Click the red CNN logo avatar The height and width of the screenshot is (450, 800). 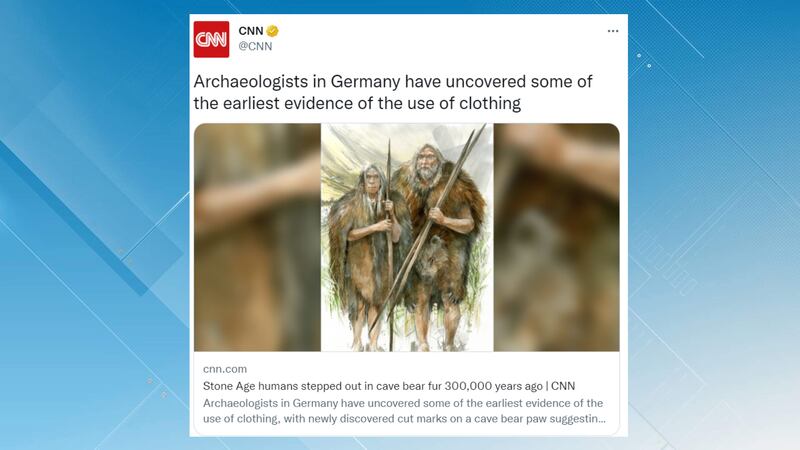(x=211, y=39)
